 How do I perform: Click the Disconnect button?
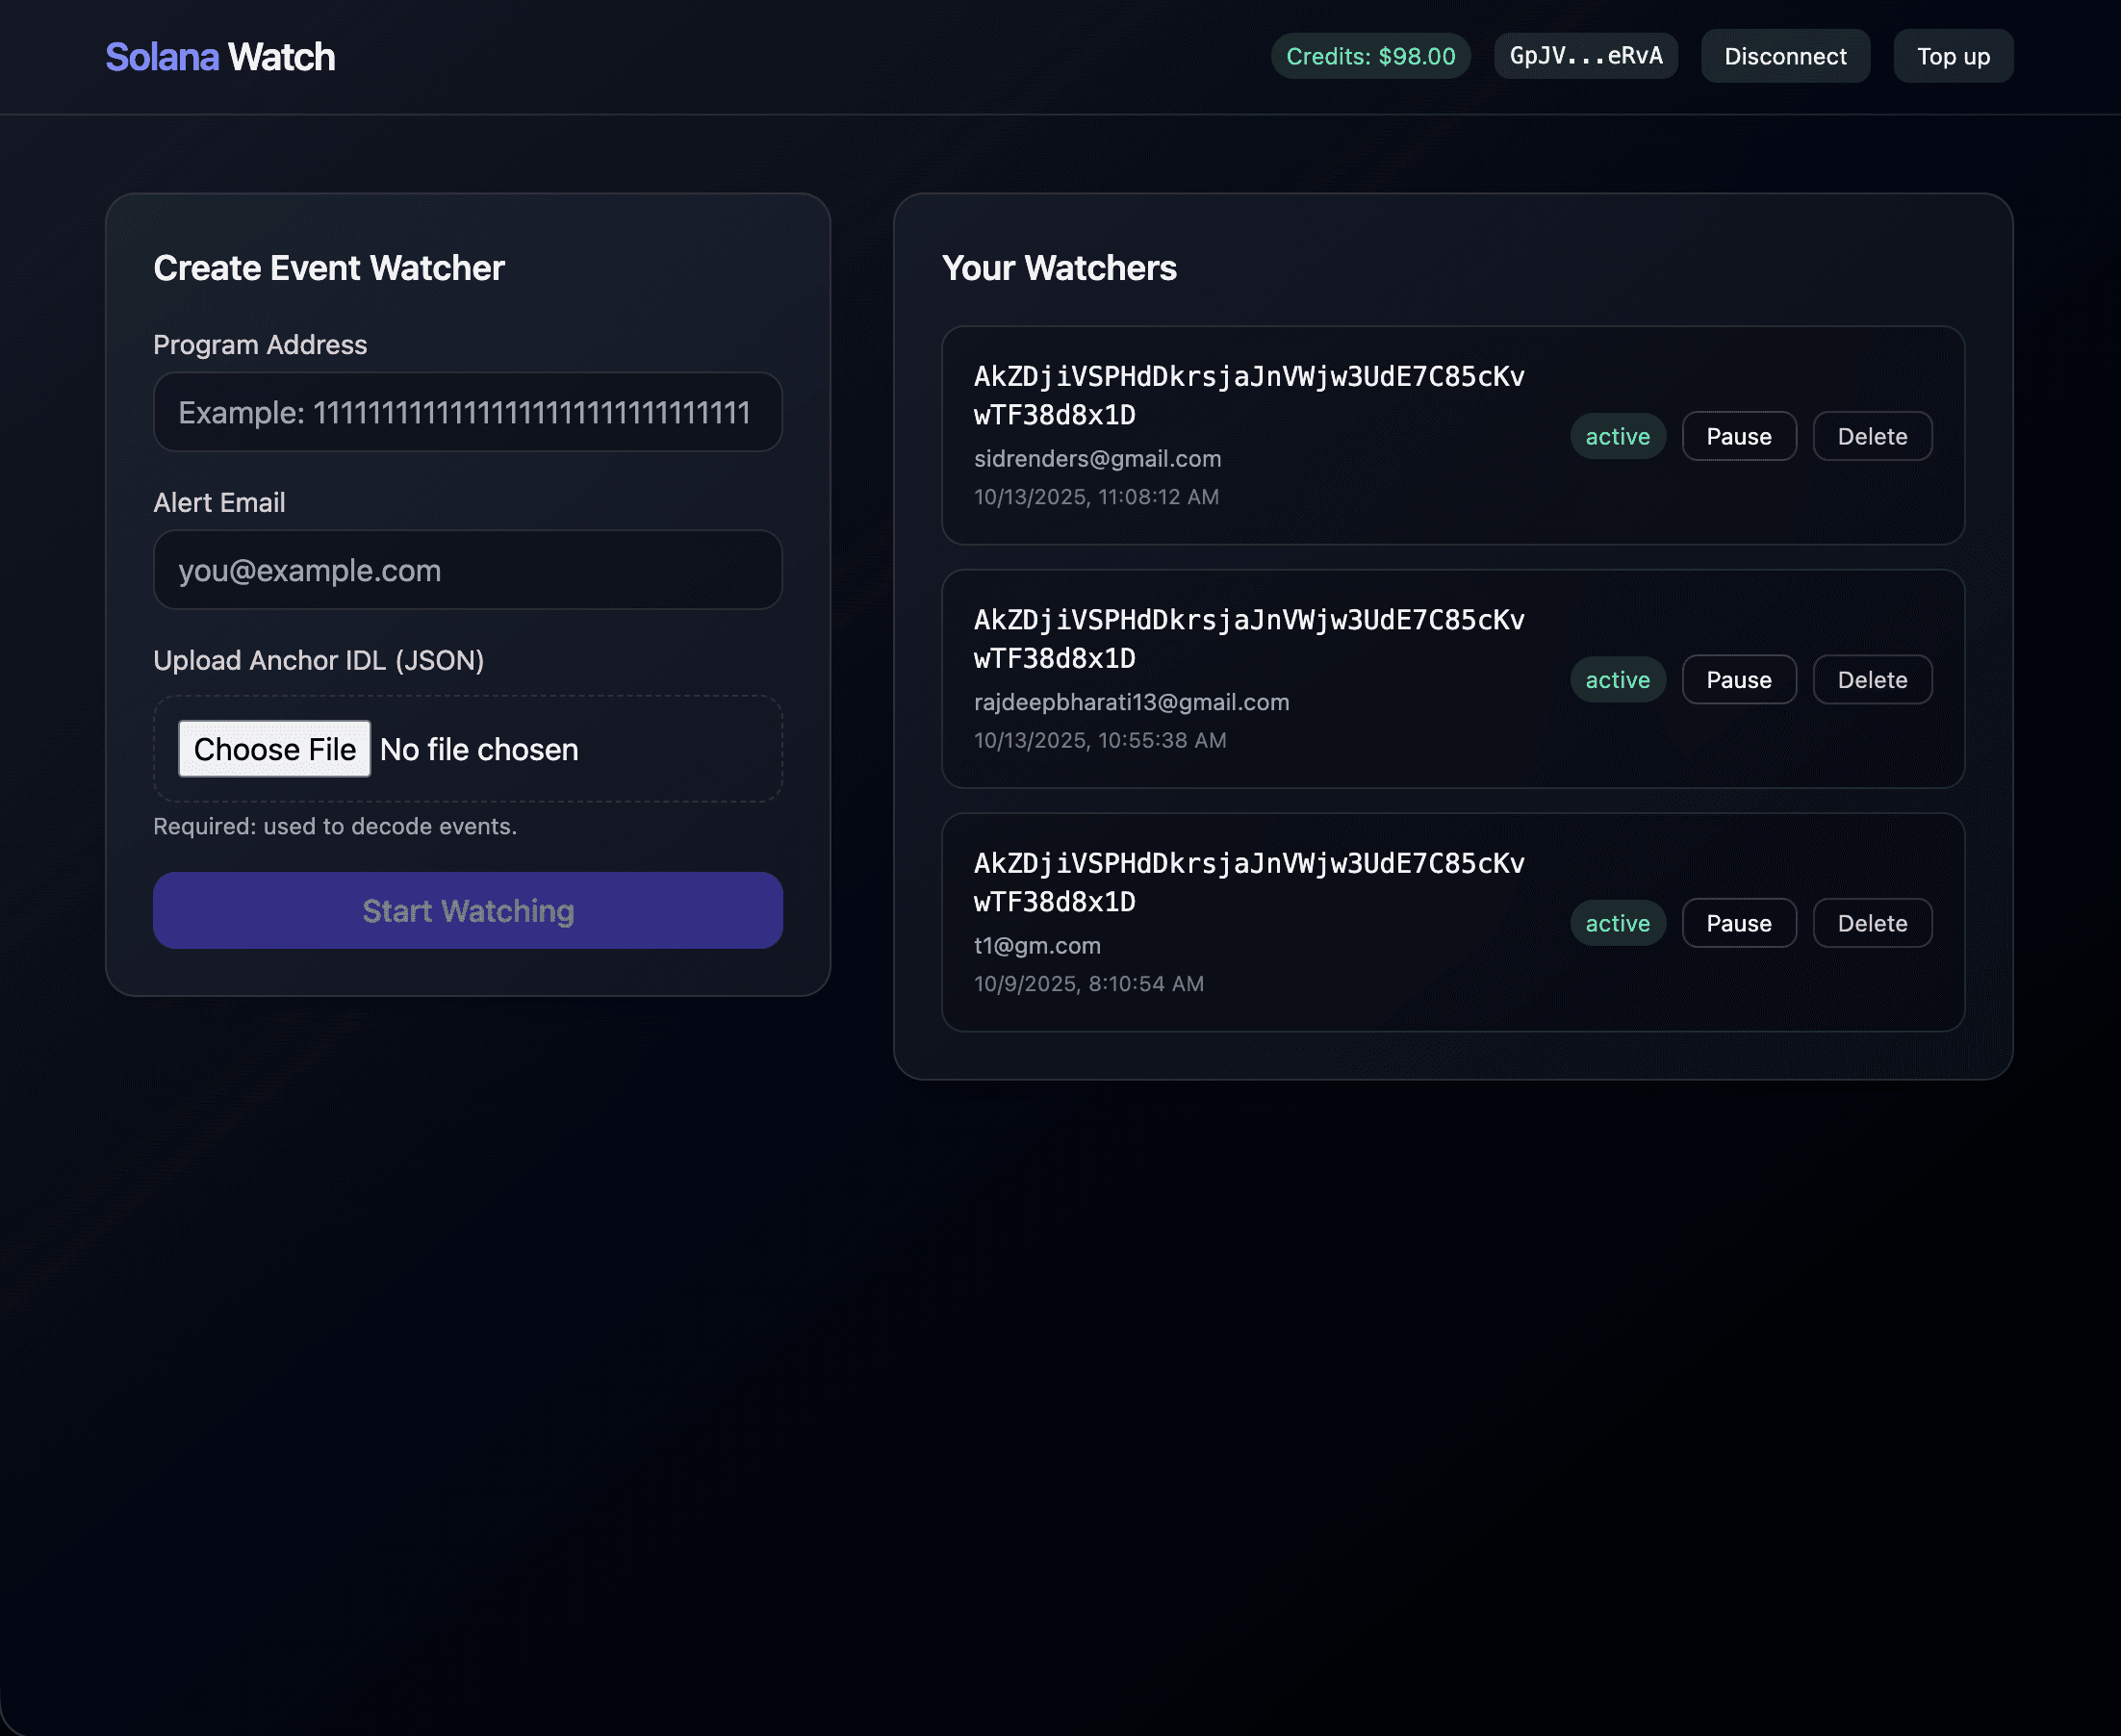(1784, 56)
